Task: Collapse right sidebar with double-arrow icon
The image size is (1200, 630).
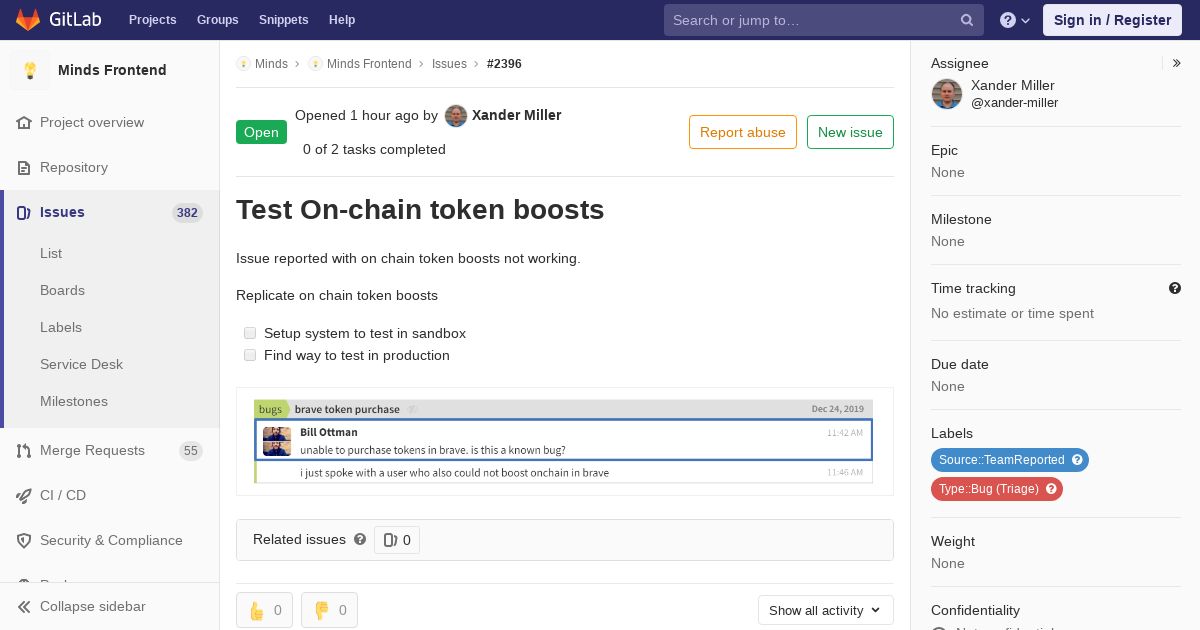Action: [1177, 63]
